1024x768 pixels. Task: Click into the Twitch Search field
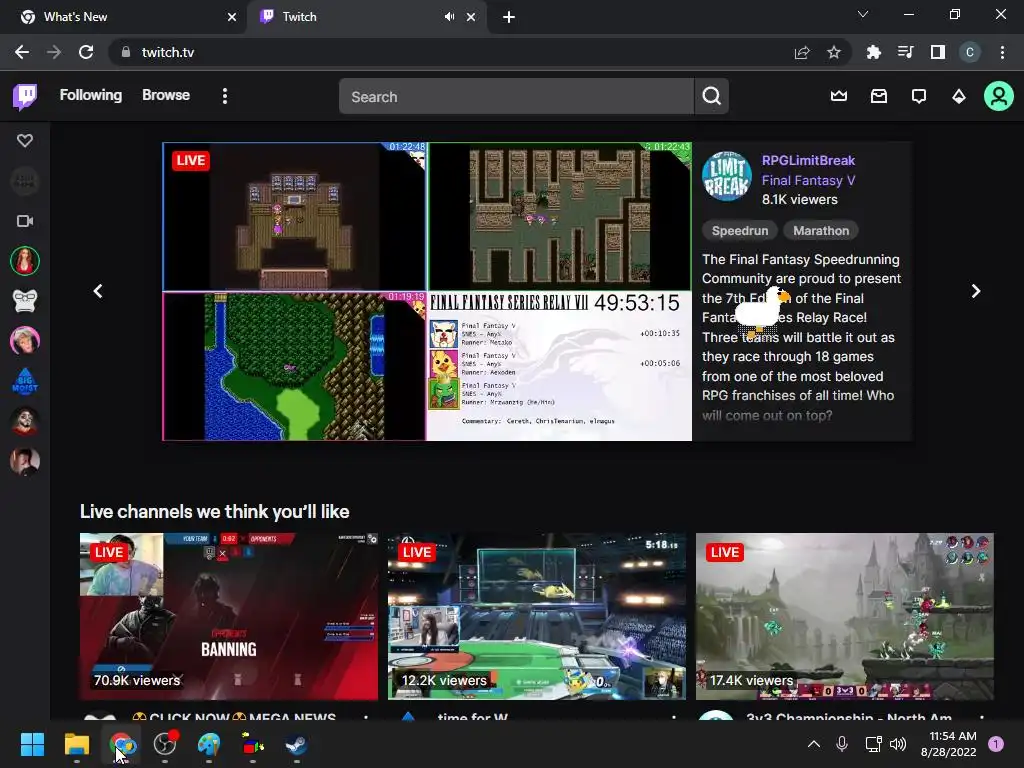pyautogui.click(x=516, y=97)
